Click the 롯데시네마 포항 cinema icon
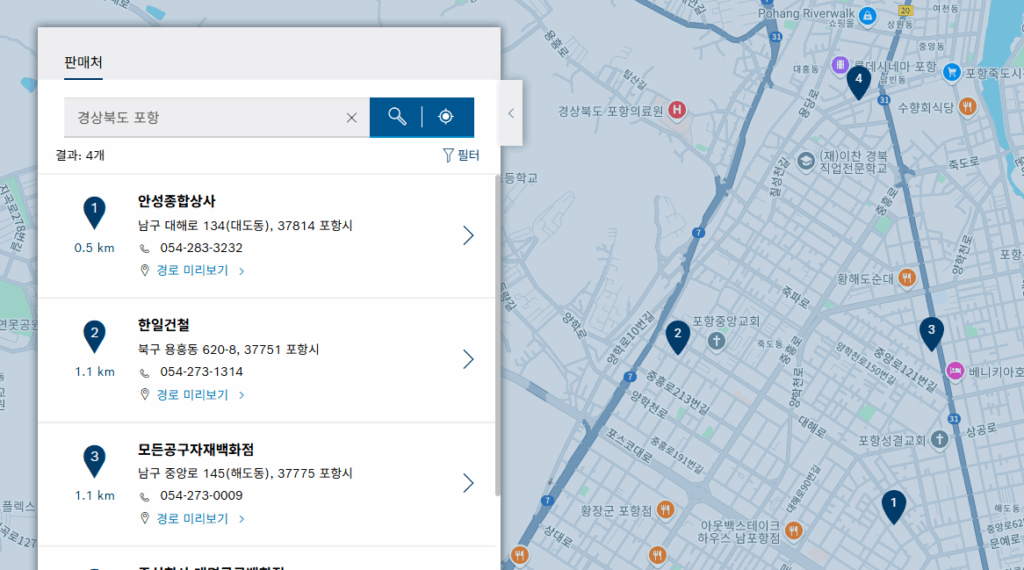 click(840, 65)
